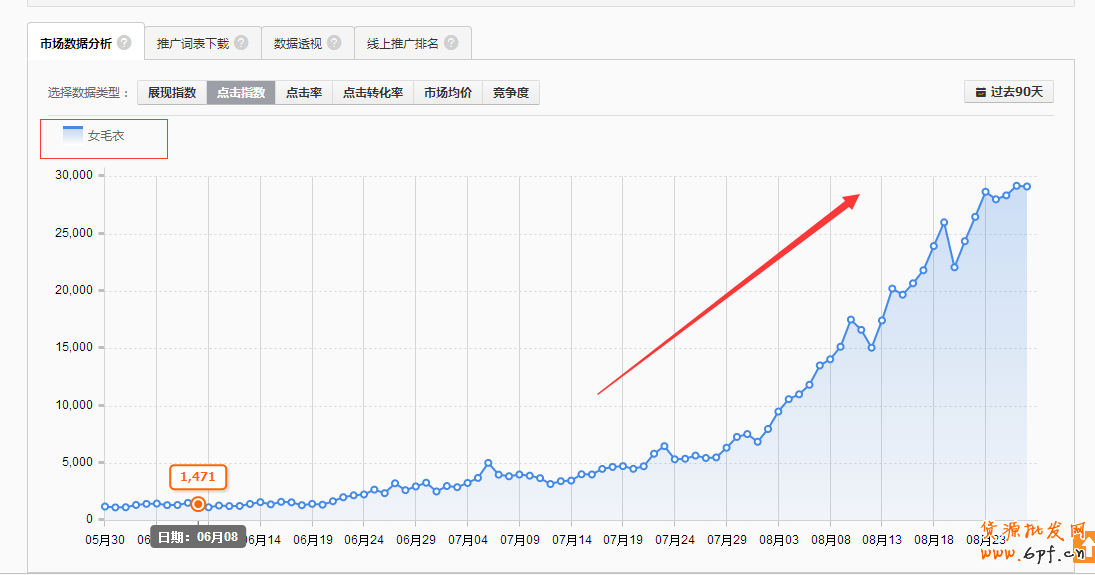Go to the 数据透视 tab

point(298,43)
